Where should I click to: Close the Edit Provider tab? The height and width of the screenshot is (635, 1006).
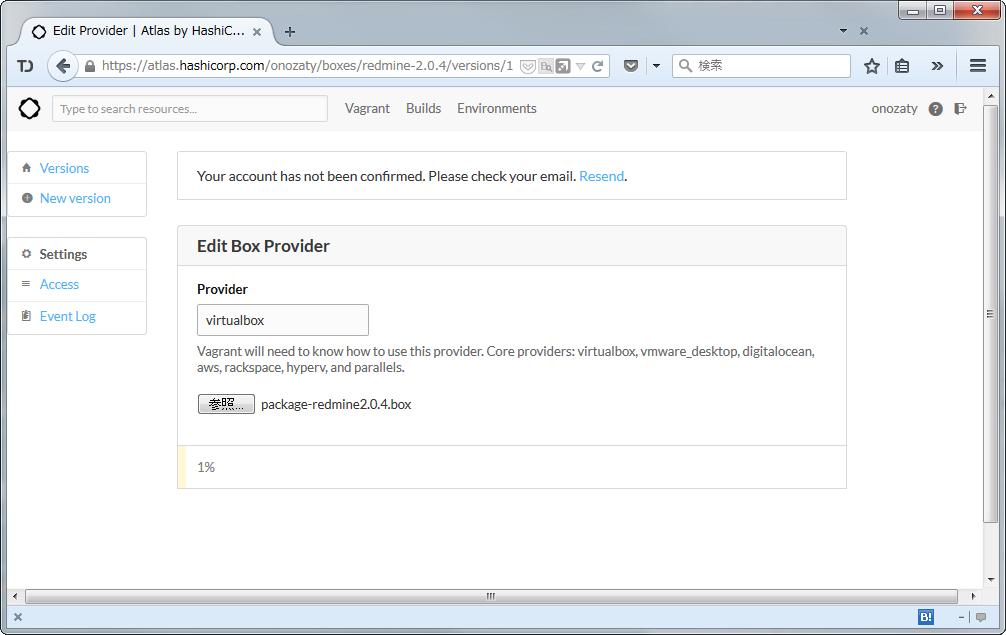(257, 31)
